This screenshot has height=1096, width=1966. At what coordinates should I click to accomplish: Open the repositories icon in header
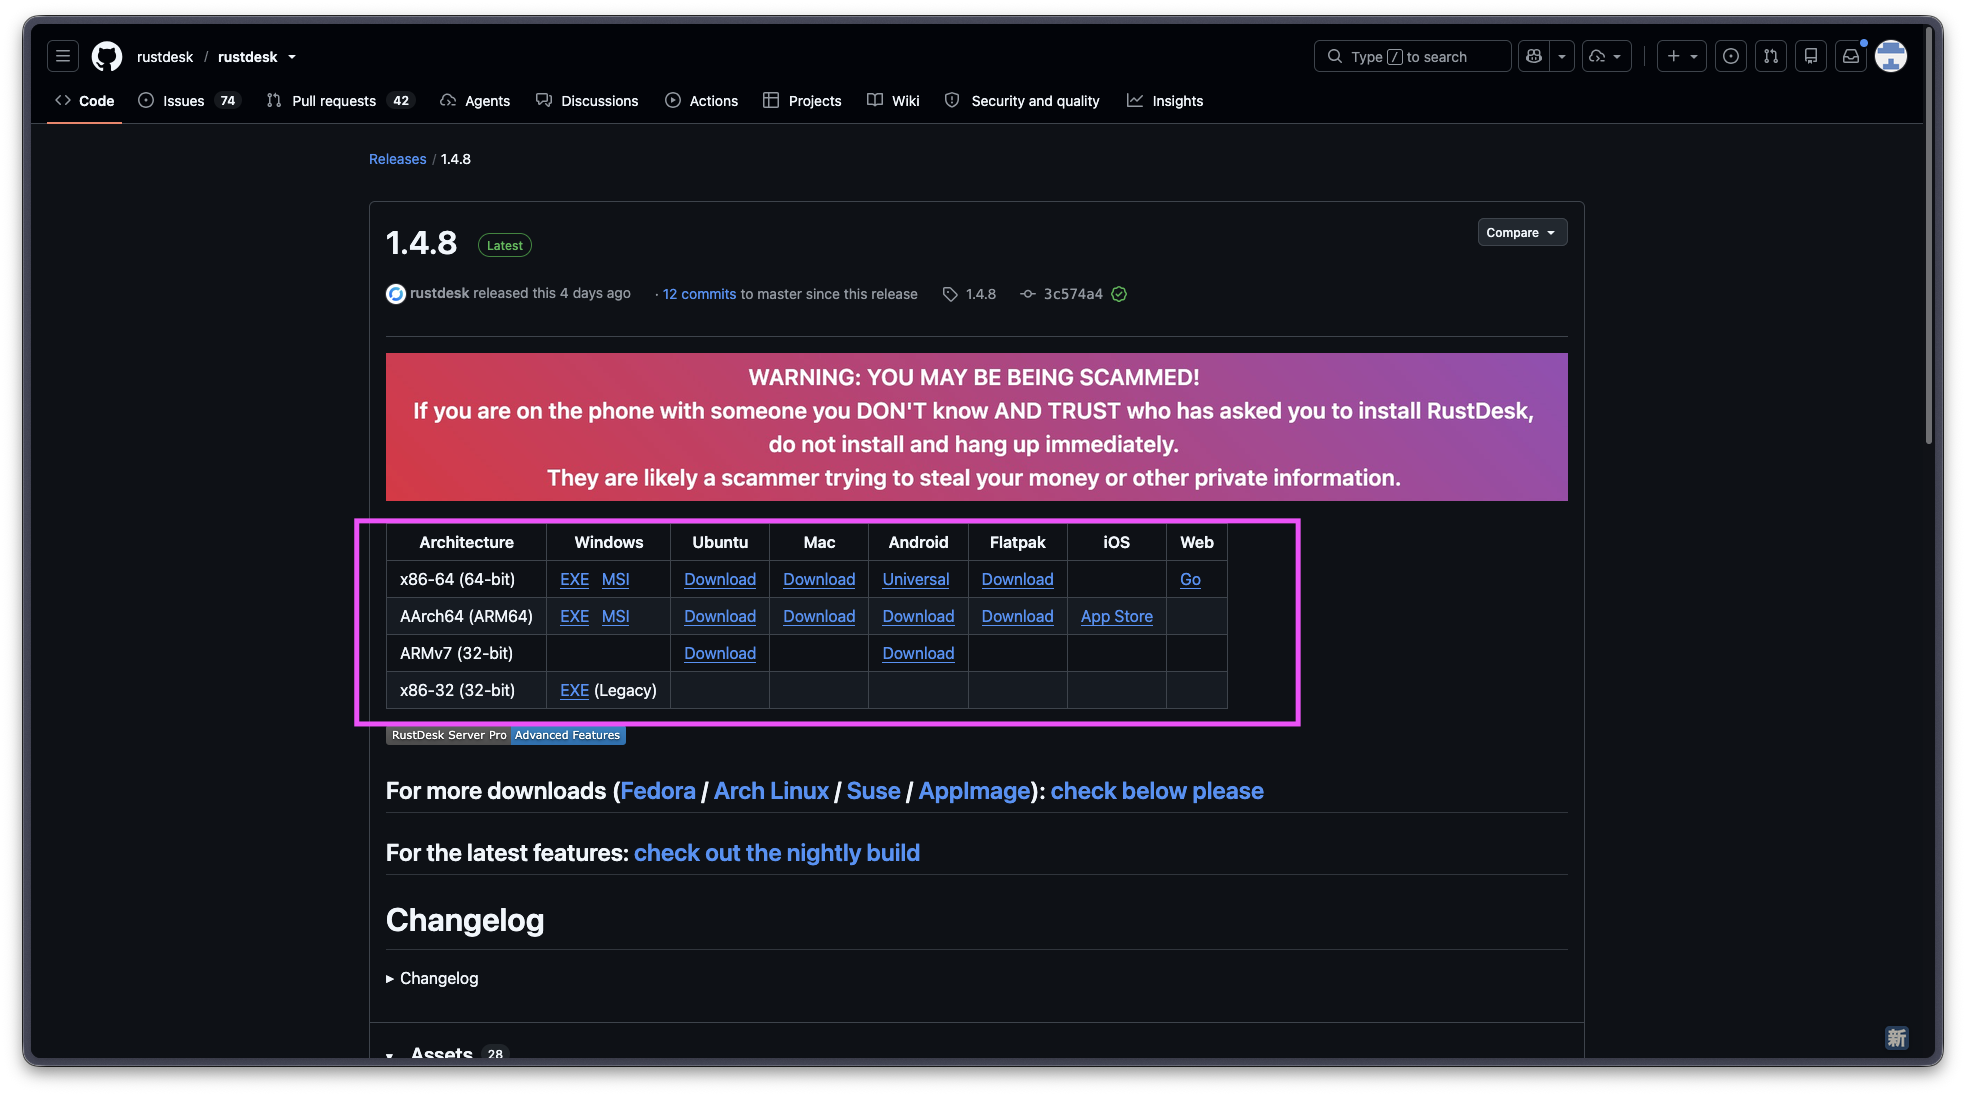tap(1811, 56)
